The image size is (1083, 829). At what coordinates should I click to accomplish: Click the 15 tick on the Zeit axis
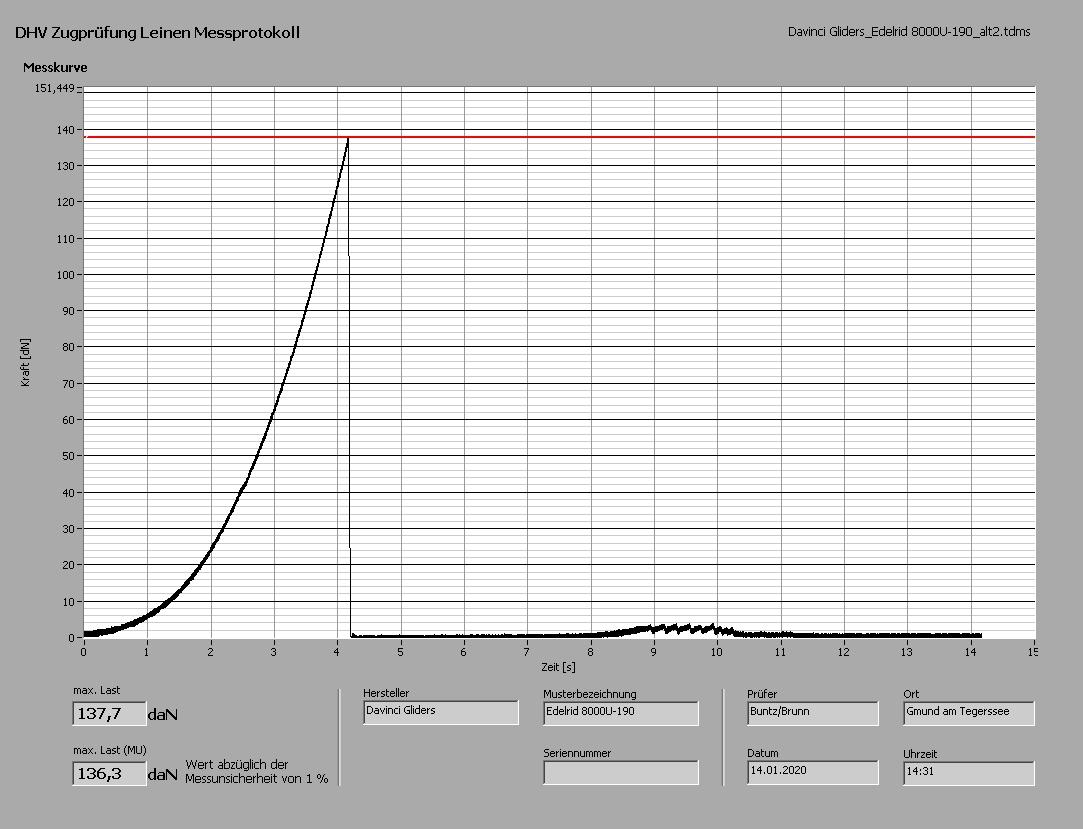1033,651
